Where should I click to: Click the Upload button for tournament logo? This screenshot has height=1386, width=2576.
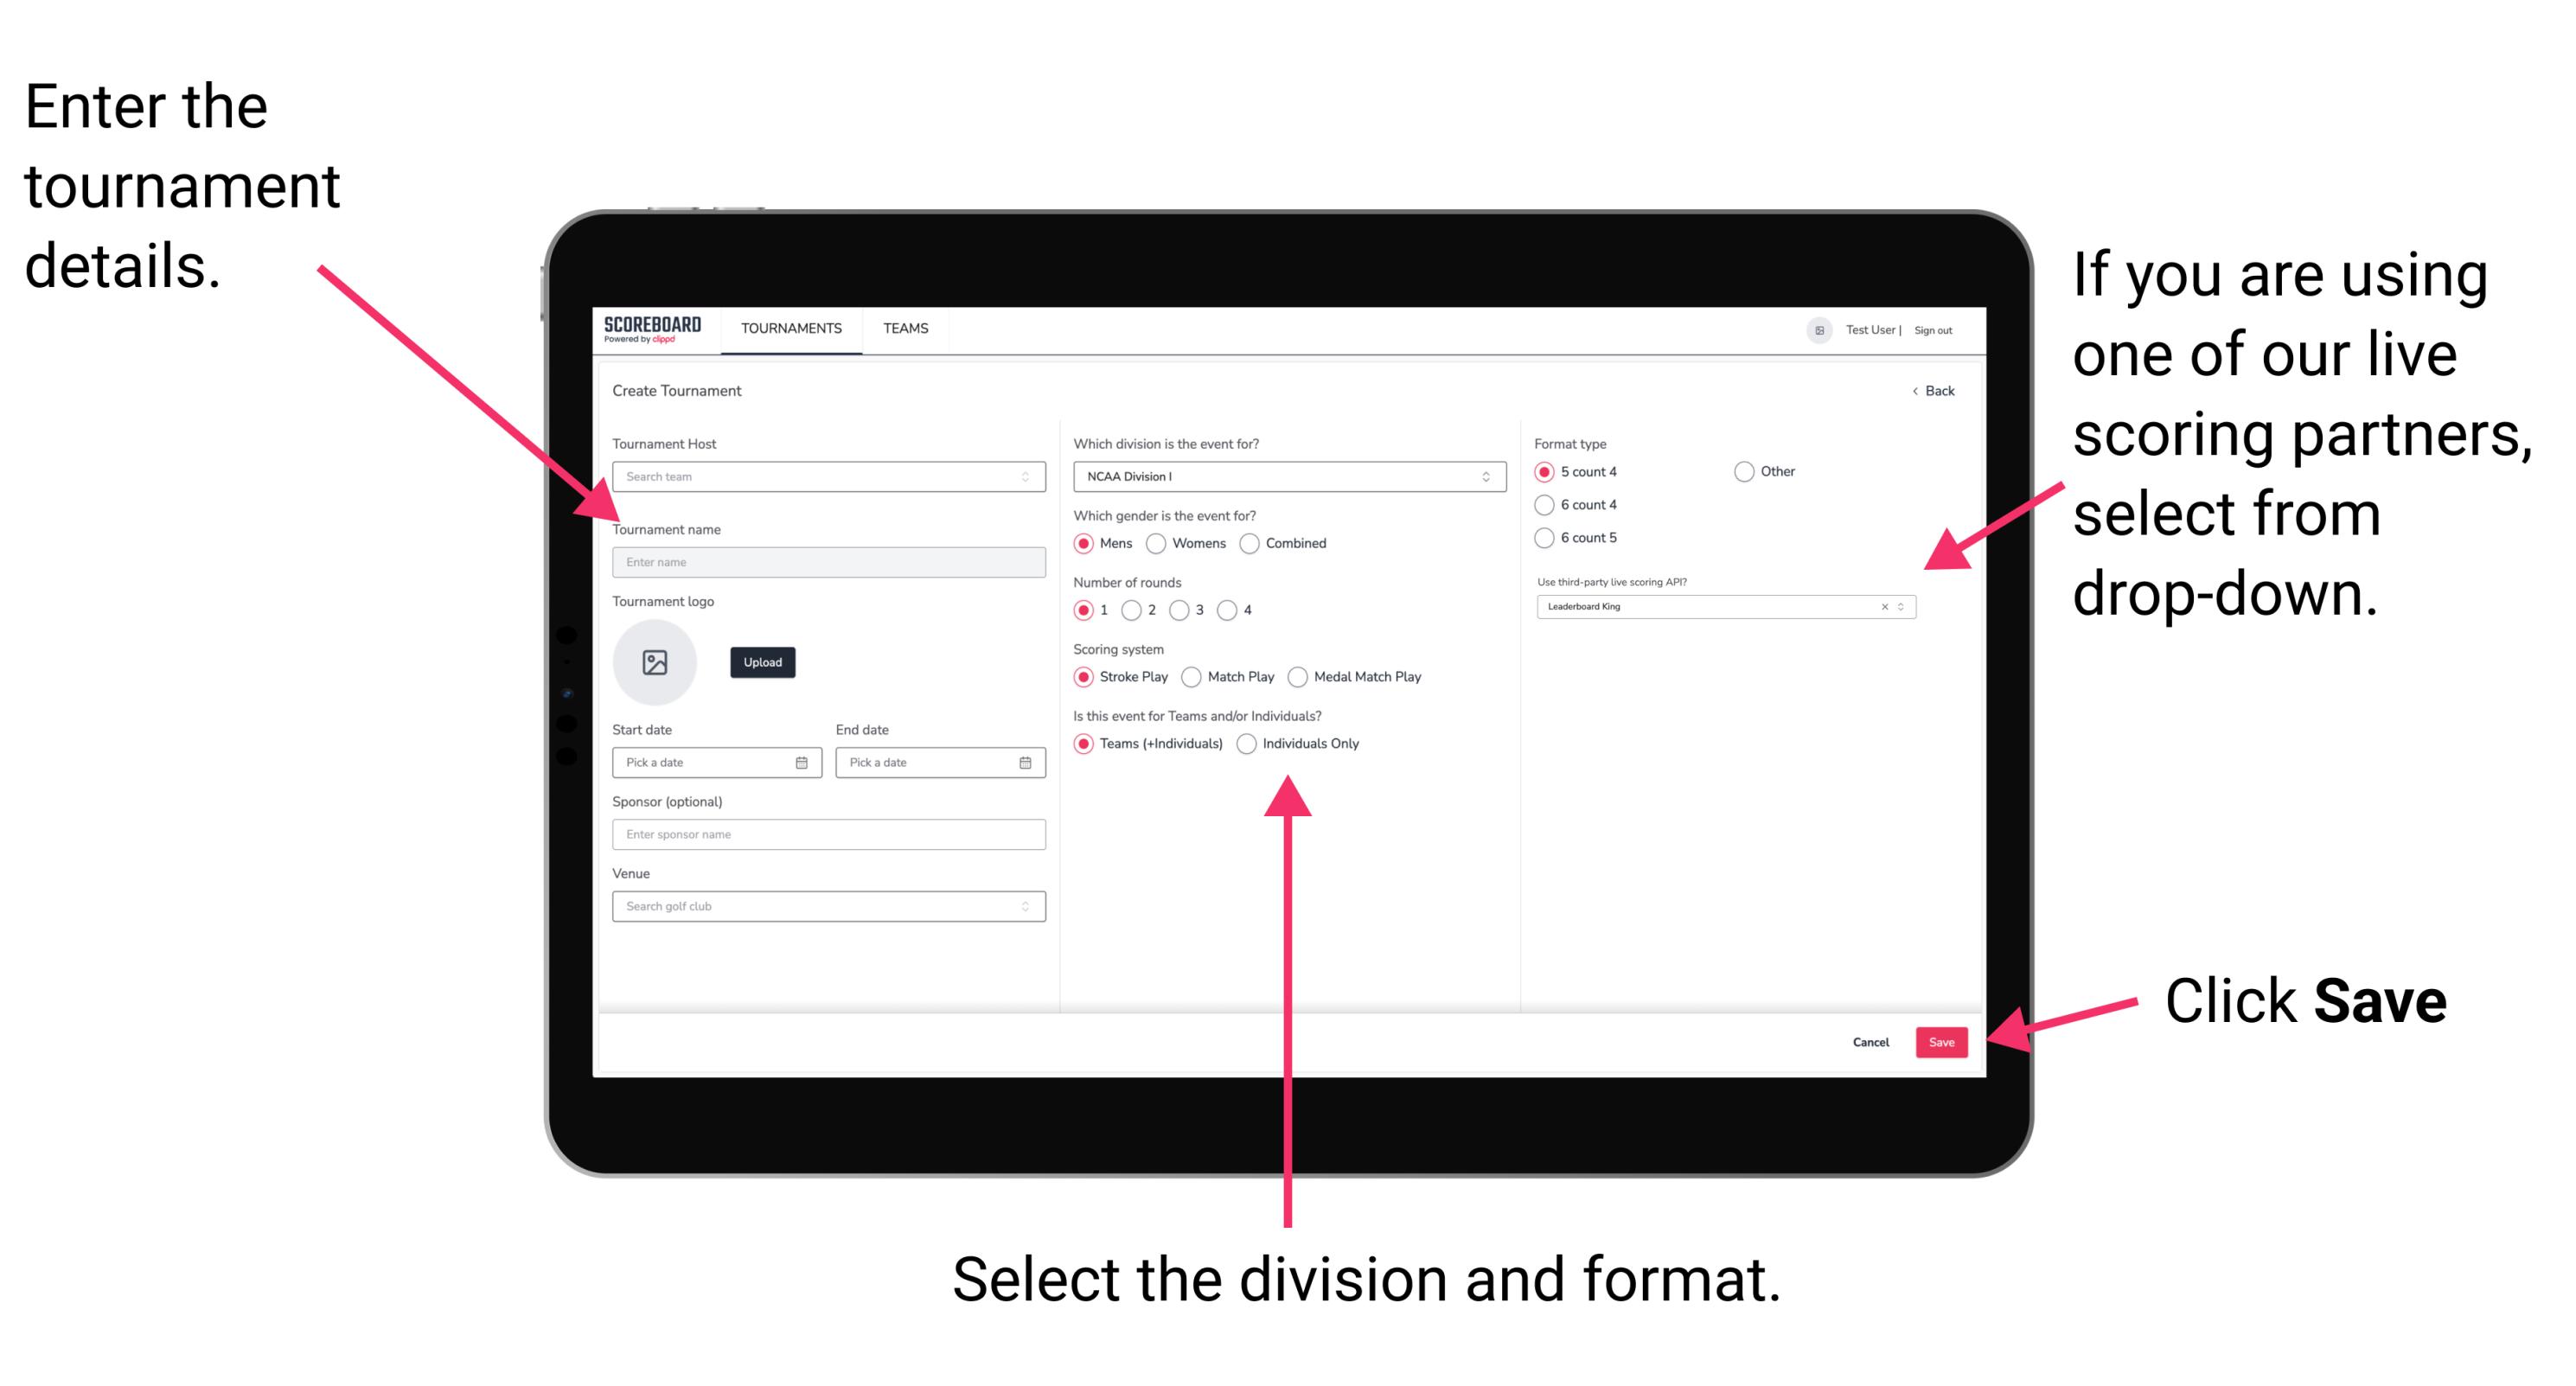pos(761,662)
